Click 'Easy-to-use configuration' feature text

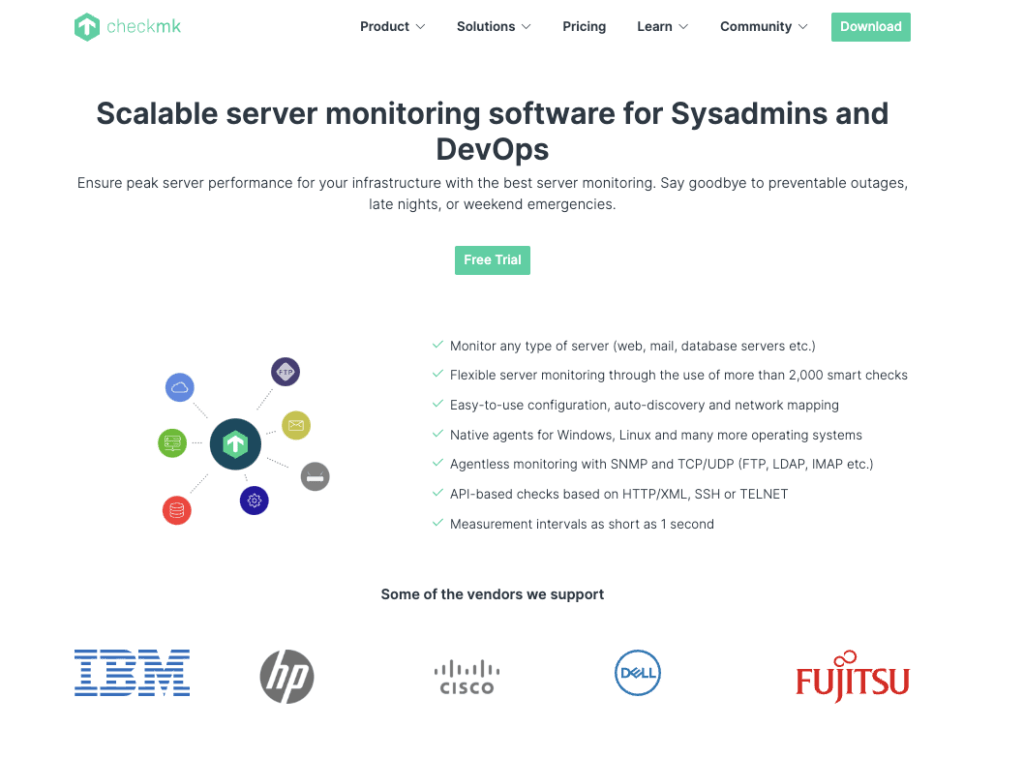[644, 405]
